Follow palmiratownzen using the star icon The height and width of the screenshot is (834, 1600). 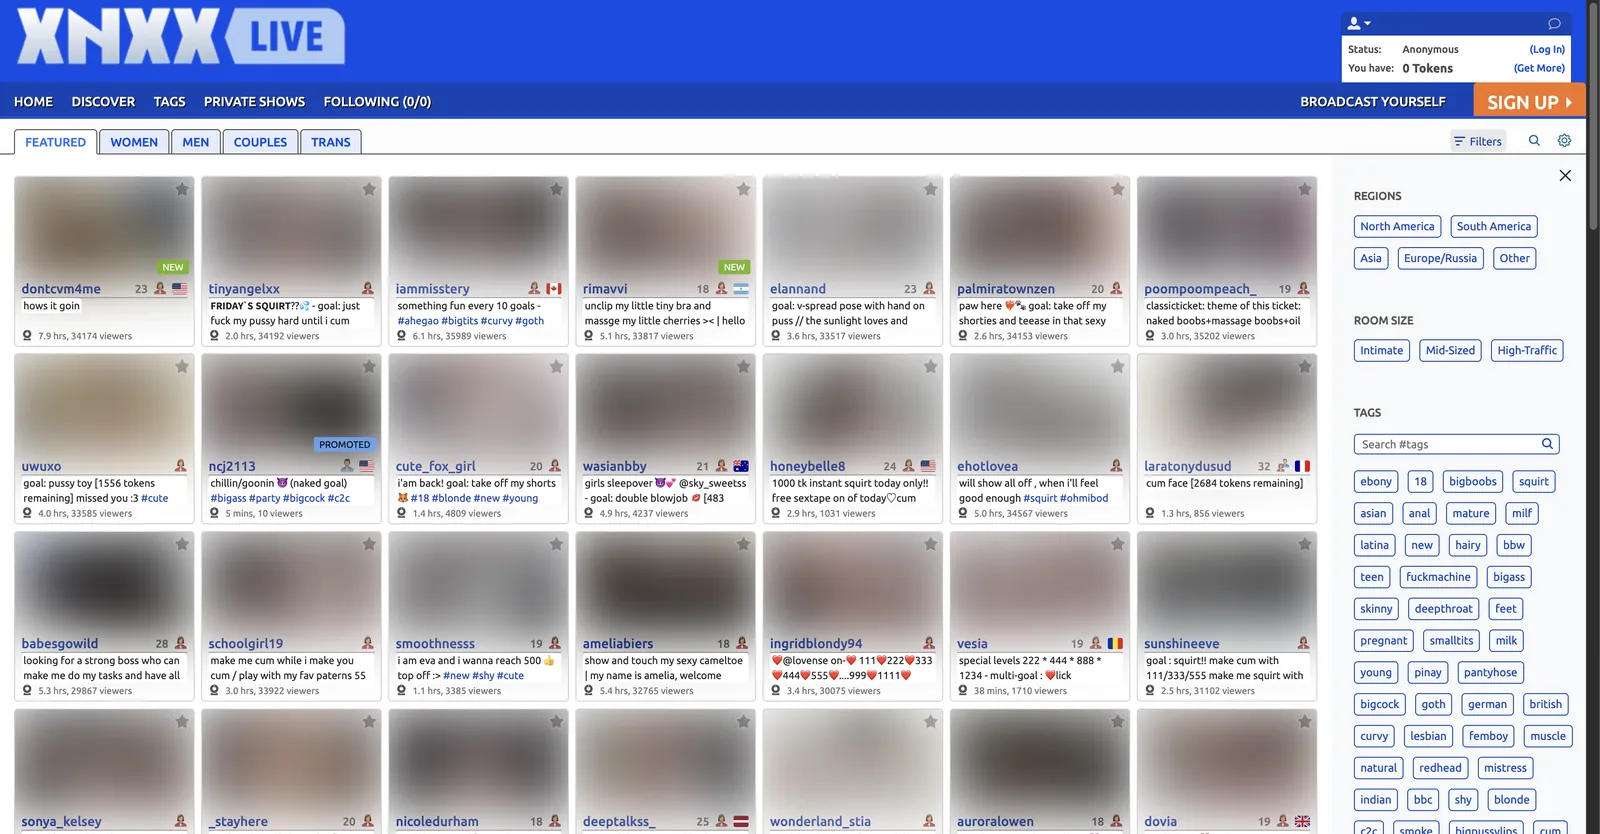[x=1118, y=189]
